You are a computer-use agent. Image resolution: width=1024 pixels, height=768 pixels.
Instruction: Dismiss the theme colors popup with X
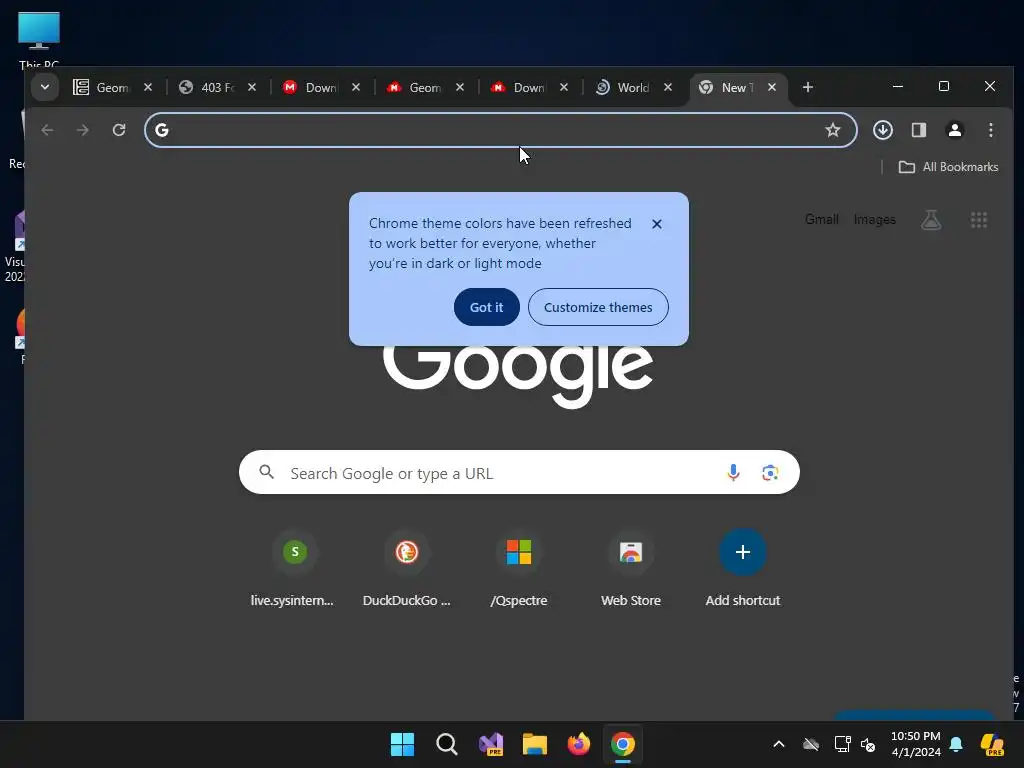point(657,224)
